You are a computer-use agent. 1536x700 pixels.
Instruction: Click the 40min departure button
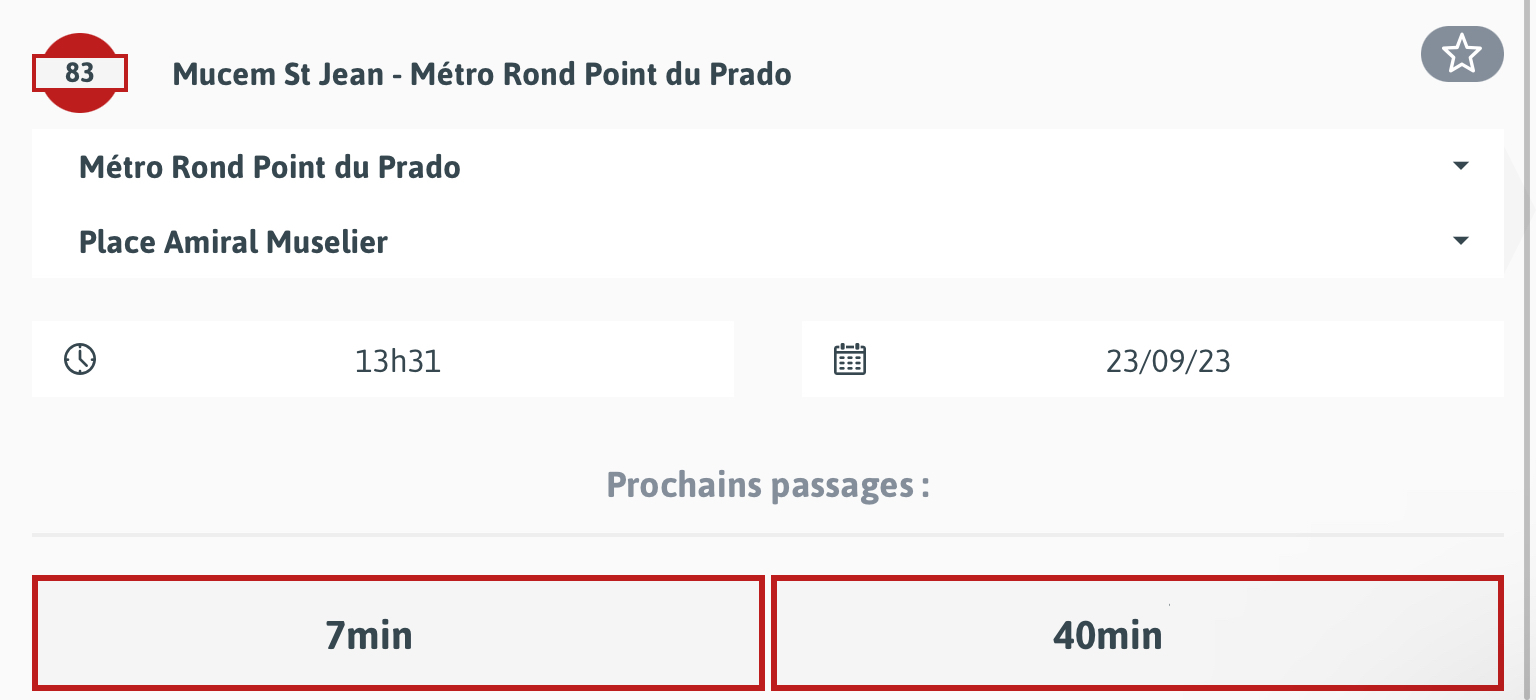[1137, 633]
